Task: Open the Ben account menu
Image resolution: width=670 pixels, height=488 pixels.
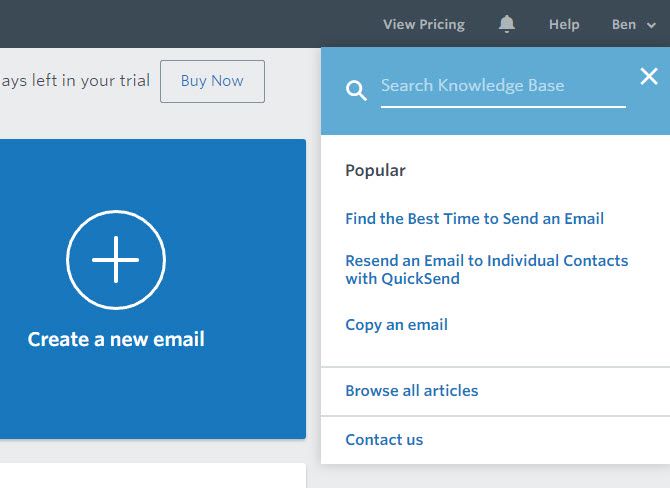Action: (x=625, y=24)
